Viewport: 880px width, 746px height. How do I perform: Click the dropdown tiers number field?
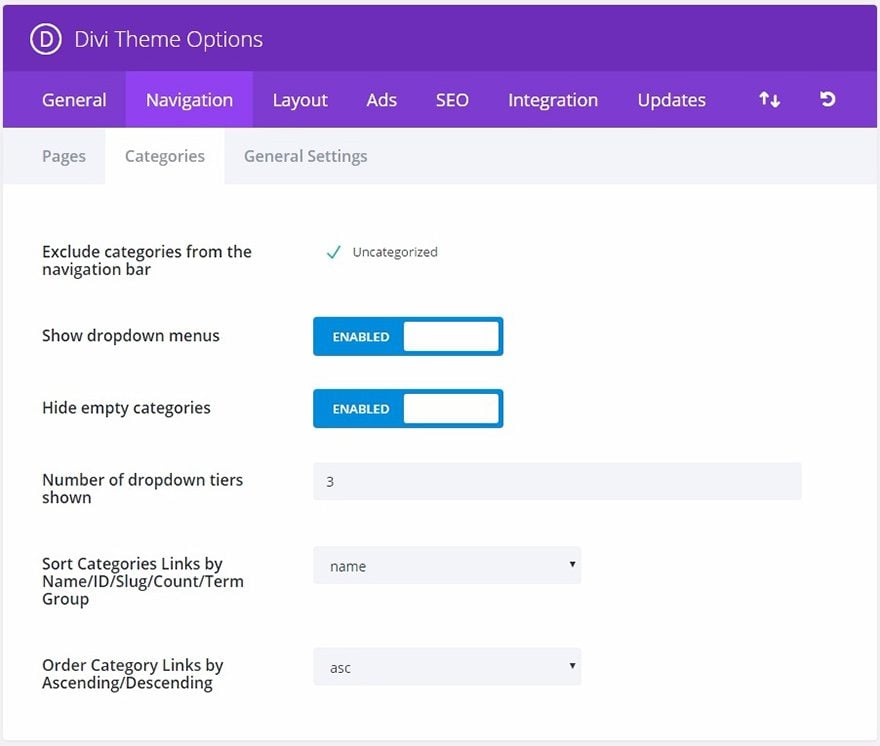557,481
